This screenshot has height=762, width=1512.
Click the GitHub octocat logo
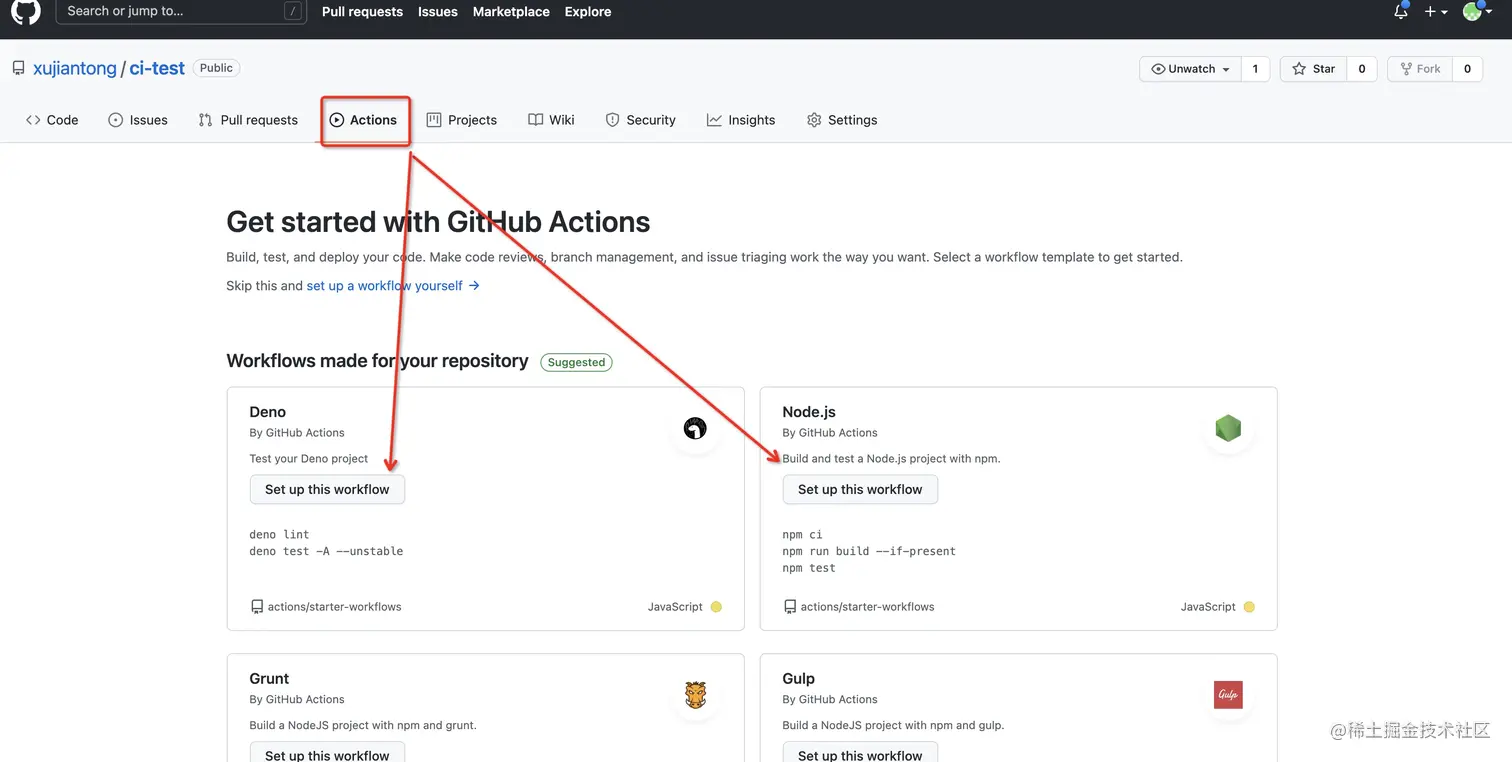click(x=26, y=11)
